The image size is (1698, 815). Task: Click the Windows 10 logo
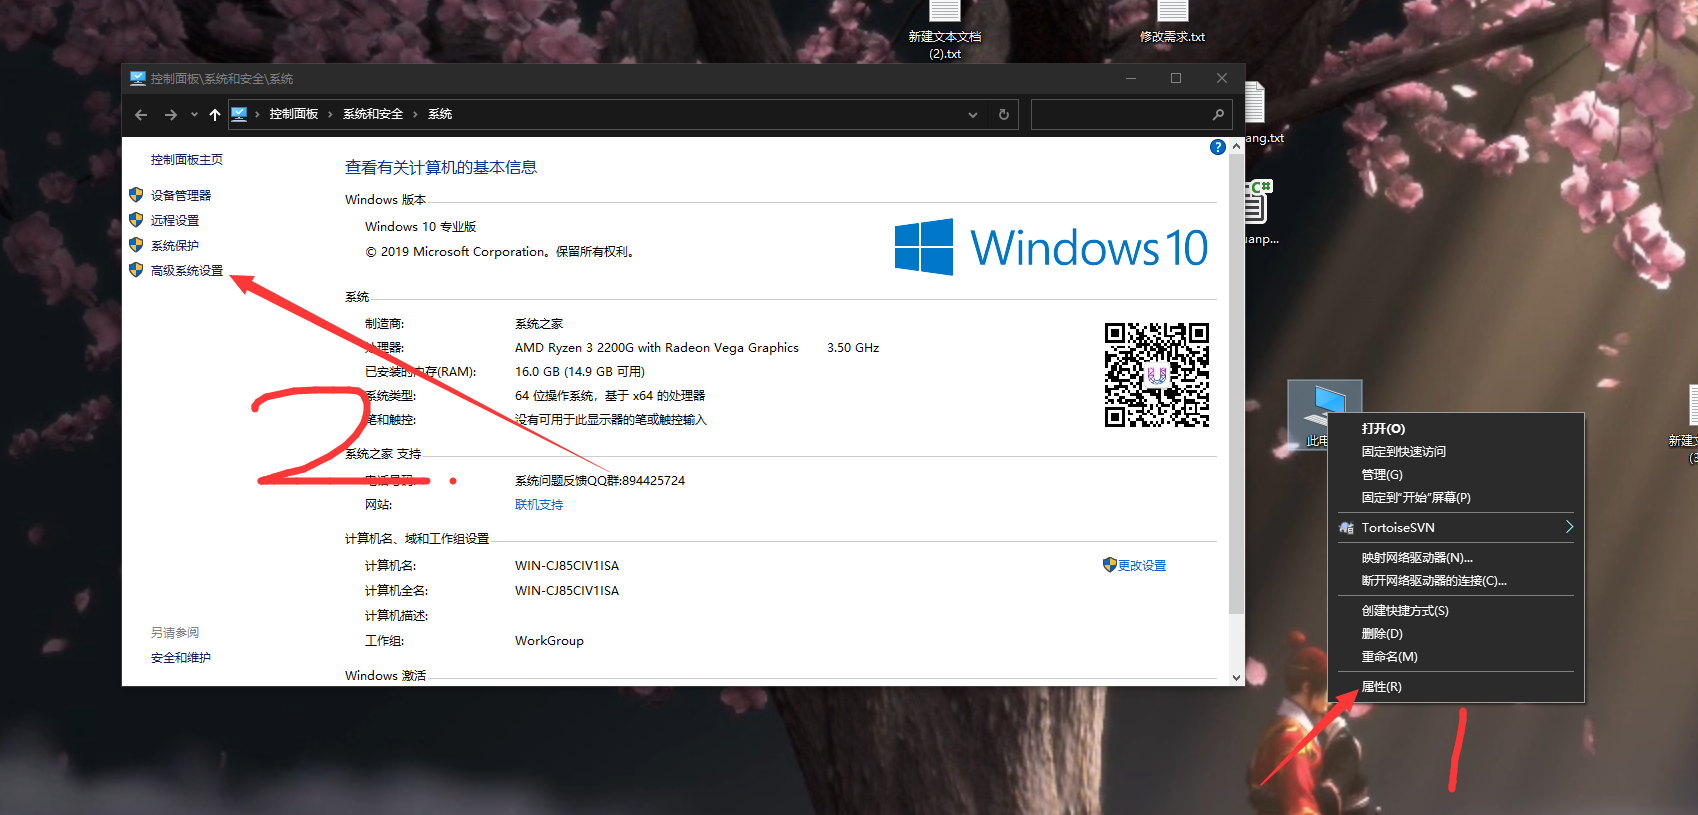point(1051,247)
